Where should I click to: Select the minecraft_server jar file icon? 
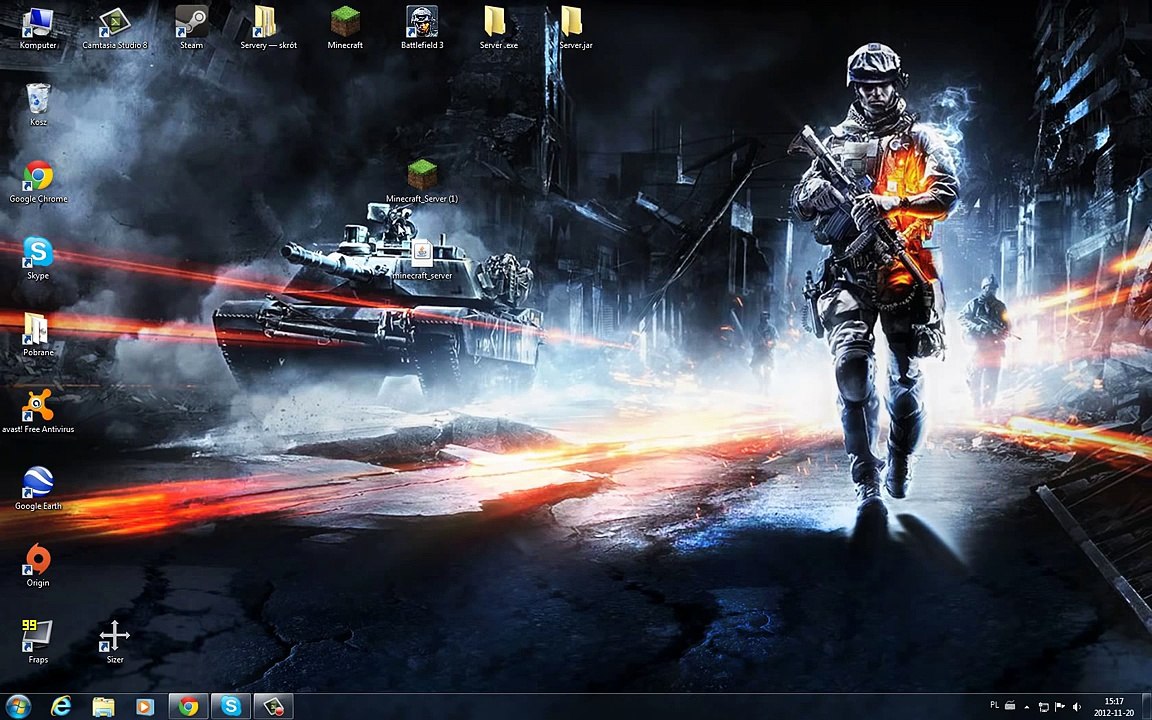[x=422, y=259]
